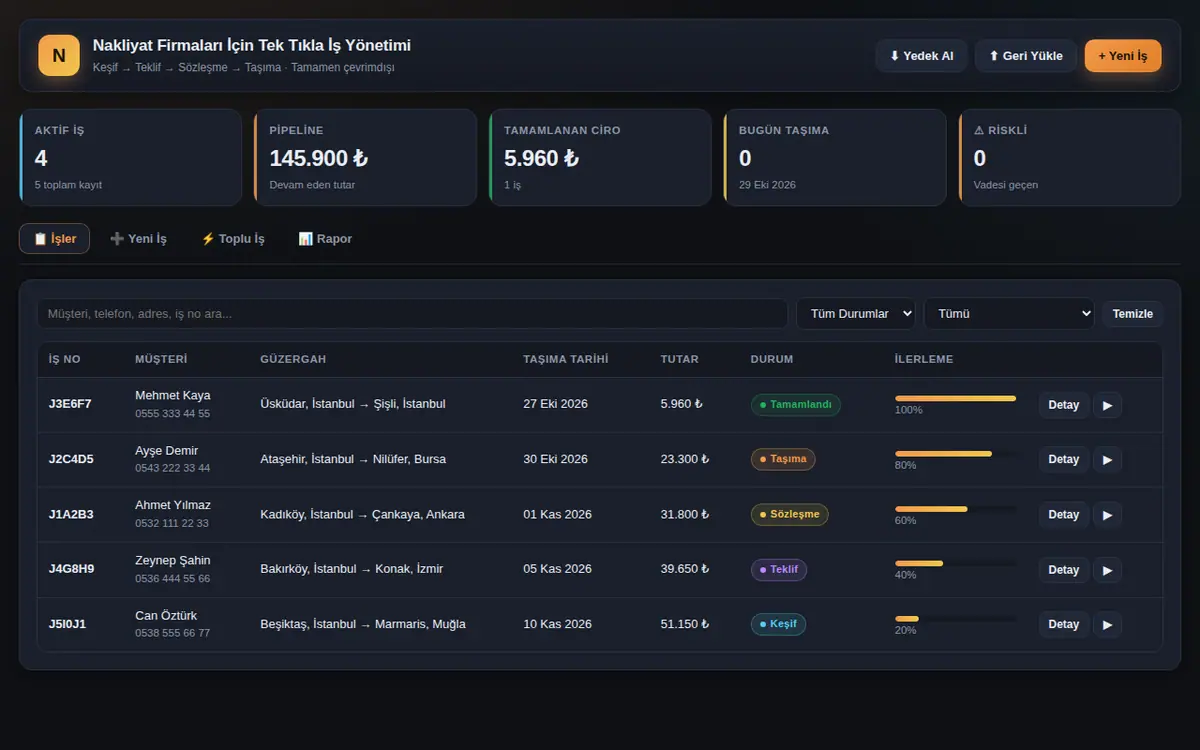
Task: Click the orange N app logo
Action: tap(59, 55)
